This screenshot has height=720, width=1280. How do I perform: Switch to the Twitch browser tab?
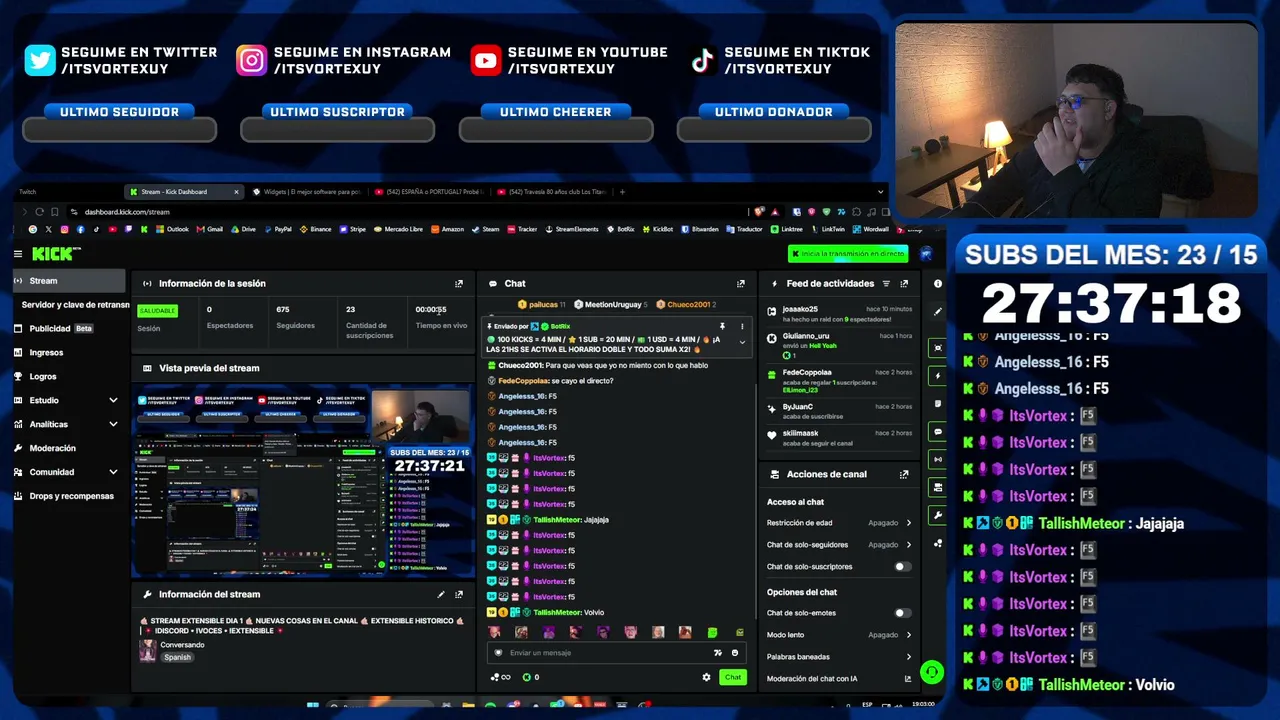tap(67, 192)
